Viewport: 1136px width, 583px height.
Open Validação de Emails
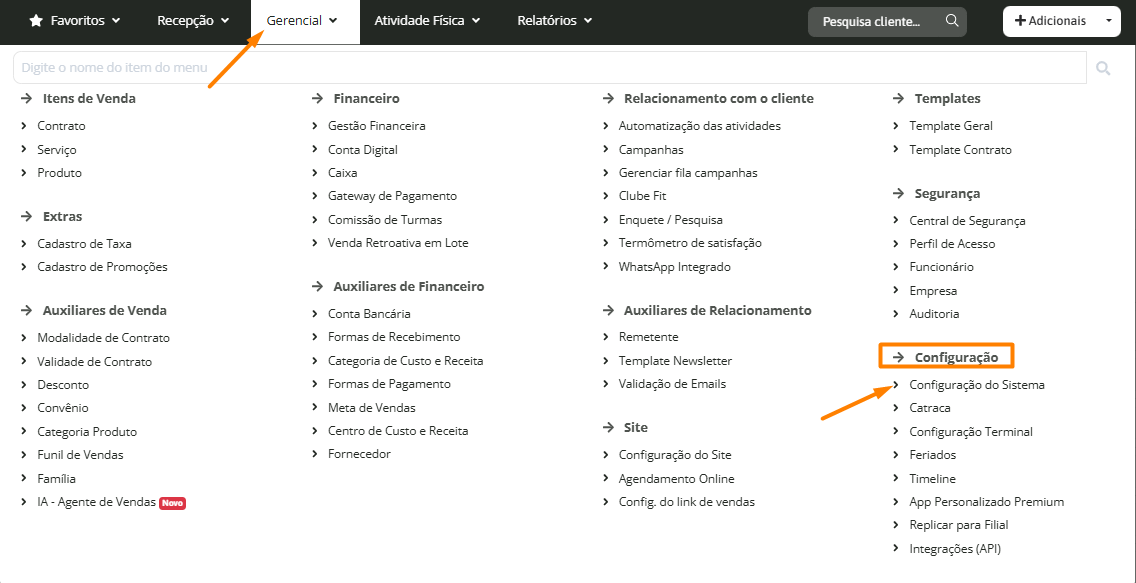[672, 384]
